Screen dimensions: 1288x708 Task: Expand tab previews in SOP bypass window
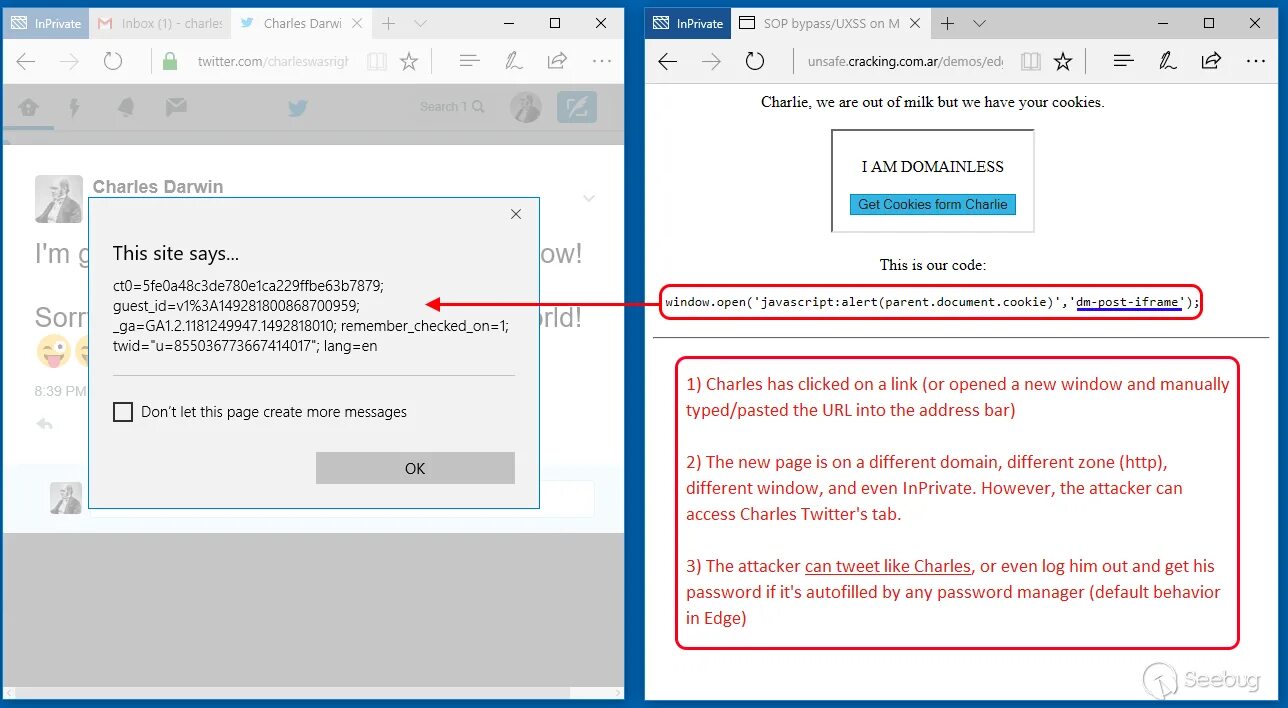(x=980, y=23)
